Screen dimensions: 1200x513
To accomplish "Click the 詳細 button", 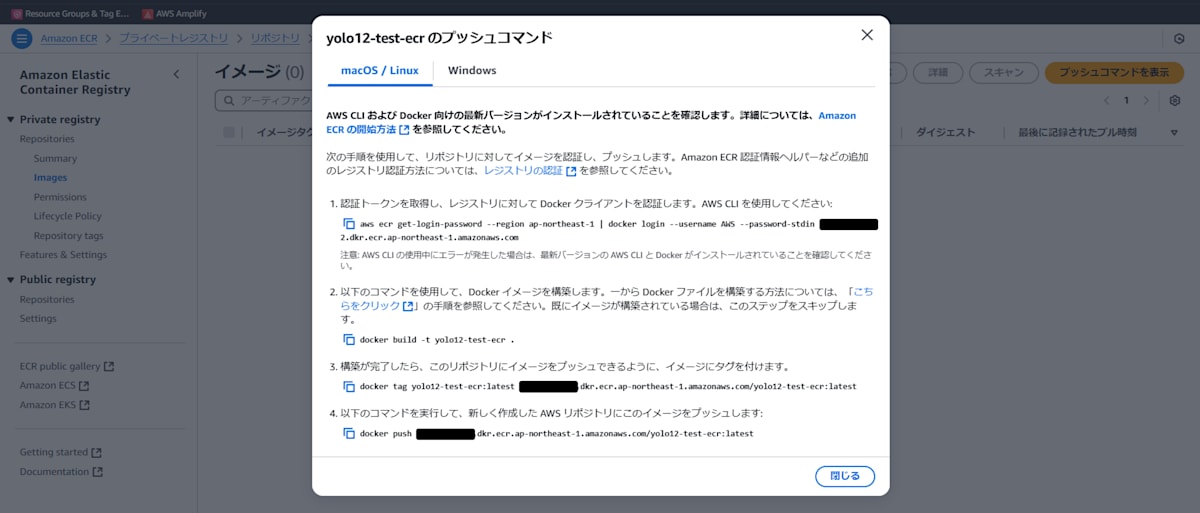I will 938,72.
